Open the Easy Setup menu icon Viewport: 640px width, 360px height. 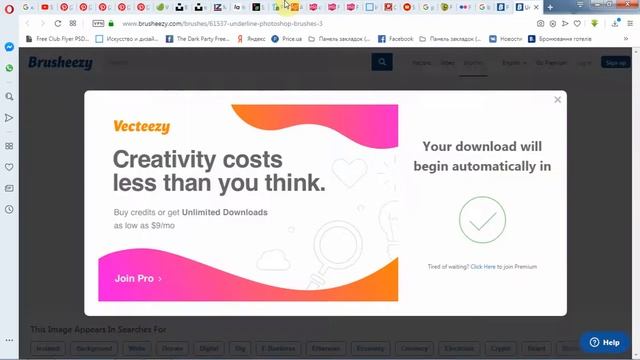click(630, 24)
